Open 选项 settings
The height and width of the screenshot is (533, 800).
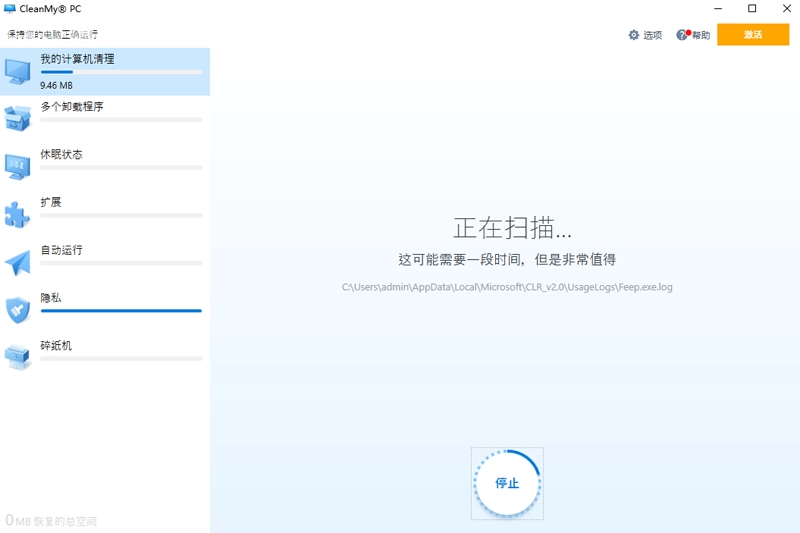645,35
